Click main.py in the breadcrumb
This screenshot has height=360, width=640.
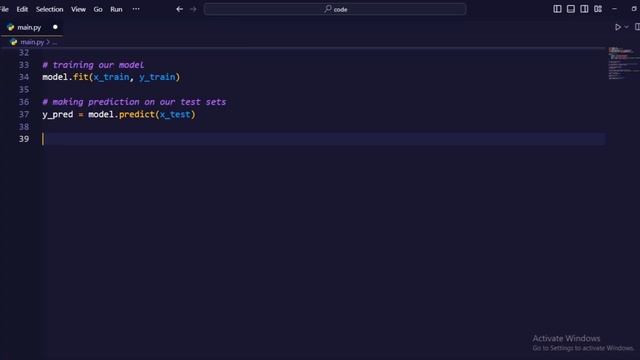pyautogui.click(x=32, y=42)
